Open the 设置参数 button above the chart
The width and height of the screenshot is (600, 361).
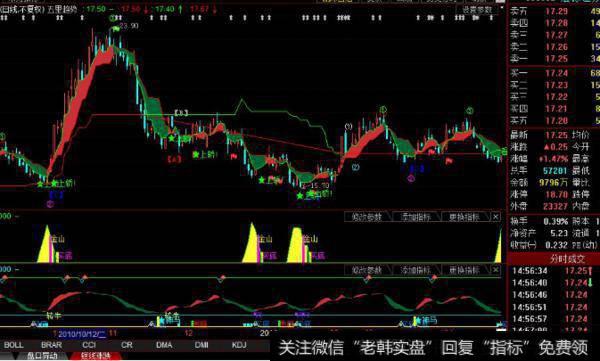(x=477, y=10)
